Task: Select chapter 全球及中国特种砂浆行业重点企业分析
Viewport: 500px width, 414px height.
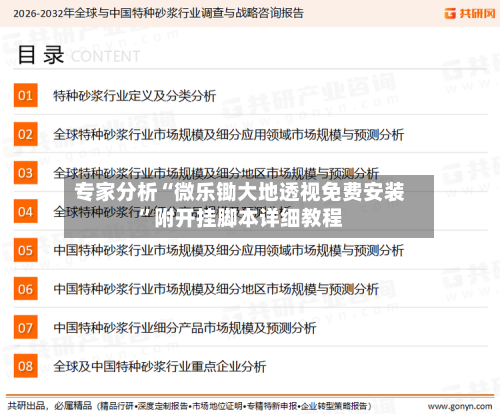Action: (160, 367)
